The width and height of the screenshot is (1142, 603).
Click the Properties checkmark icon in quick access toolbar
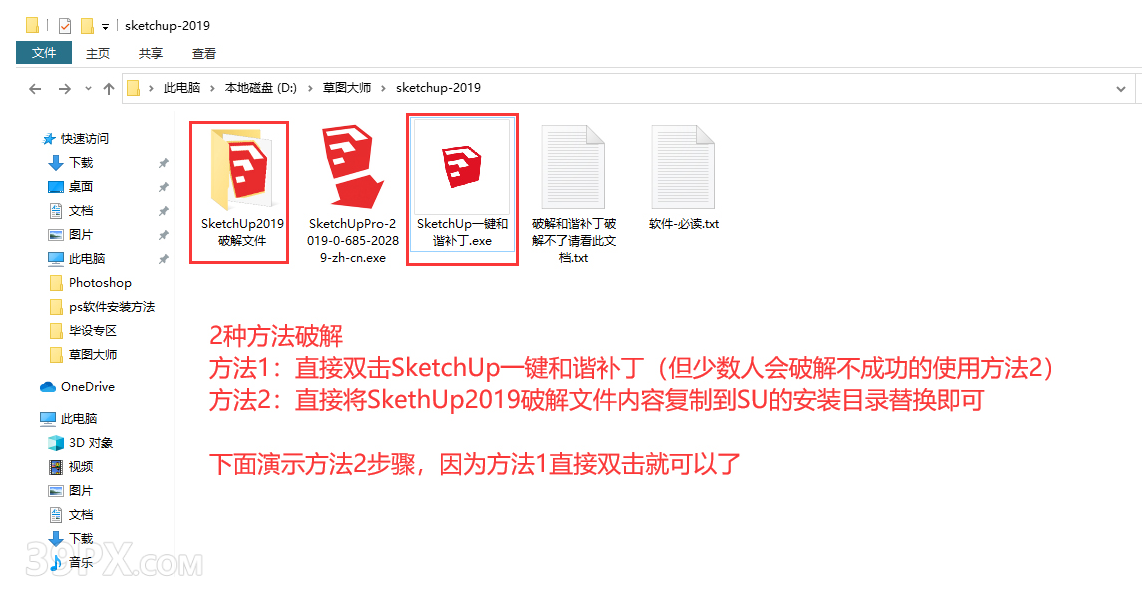click(65, 26)
